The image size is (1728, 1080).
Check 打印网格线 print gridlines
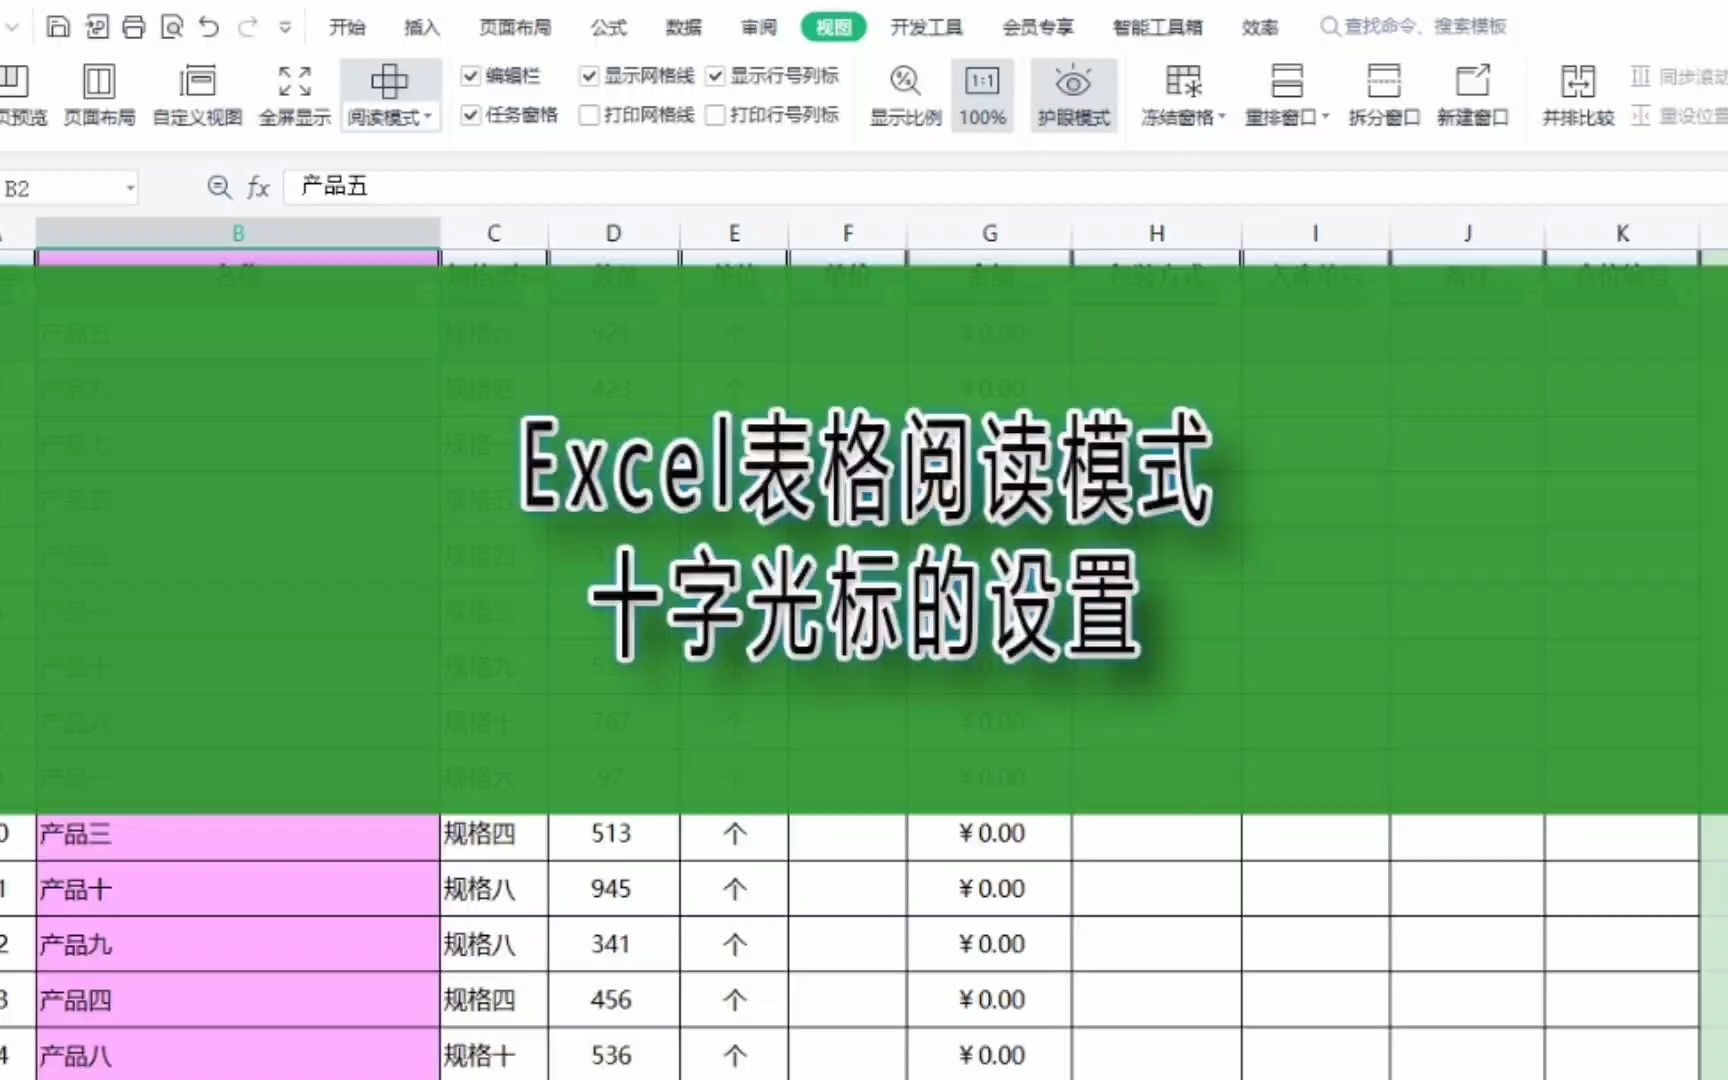[589, 115]
